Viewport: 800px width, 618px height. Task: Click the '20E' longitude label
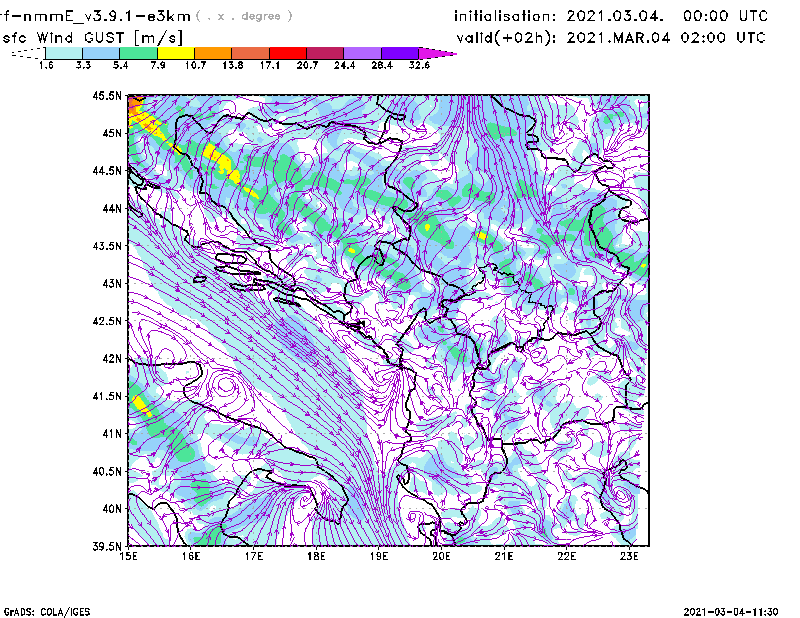[441, 556]
